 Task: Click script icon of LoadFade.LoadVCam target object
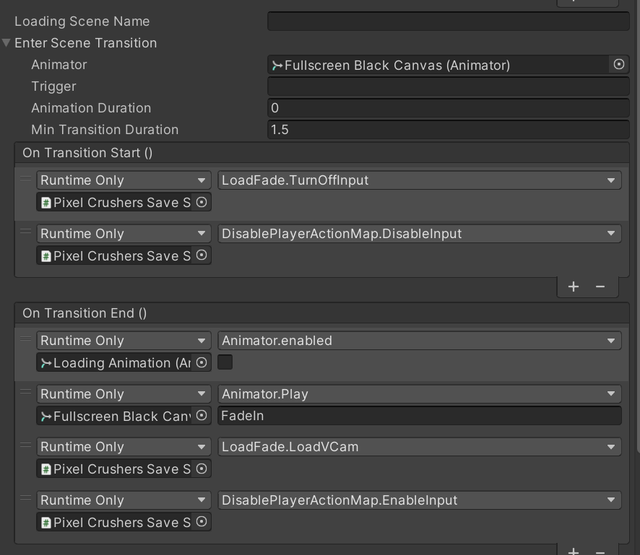coord(46,469)
